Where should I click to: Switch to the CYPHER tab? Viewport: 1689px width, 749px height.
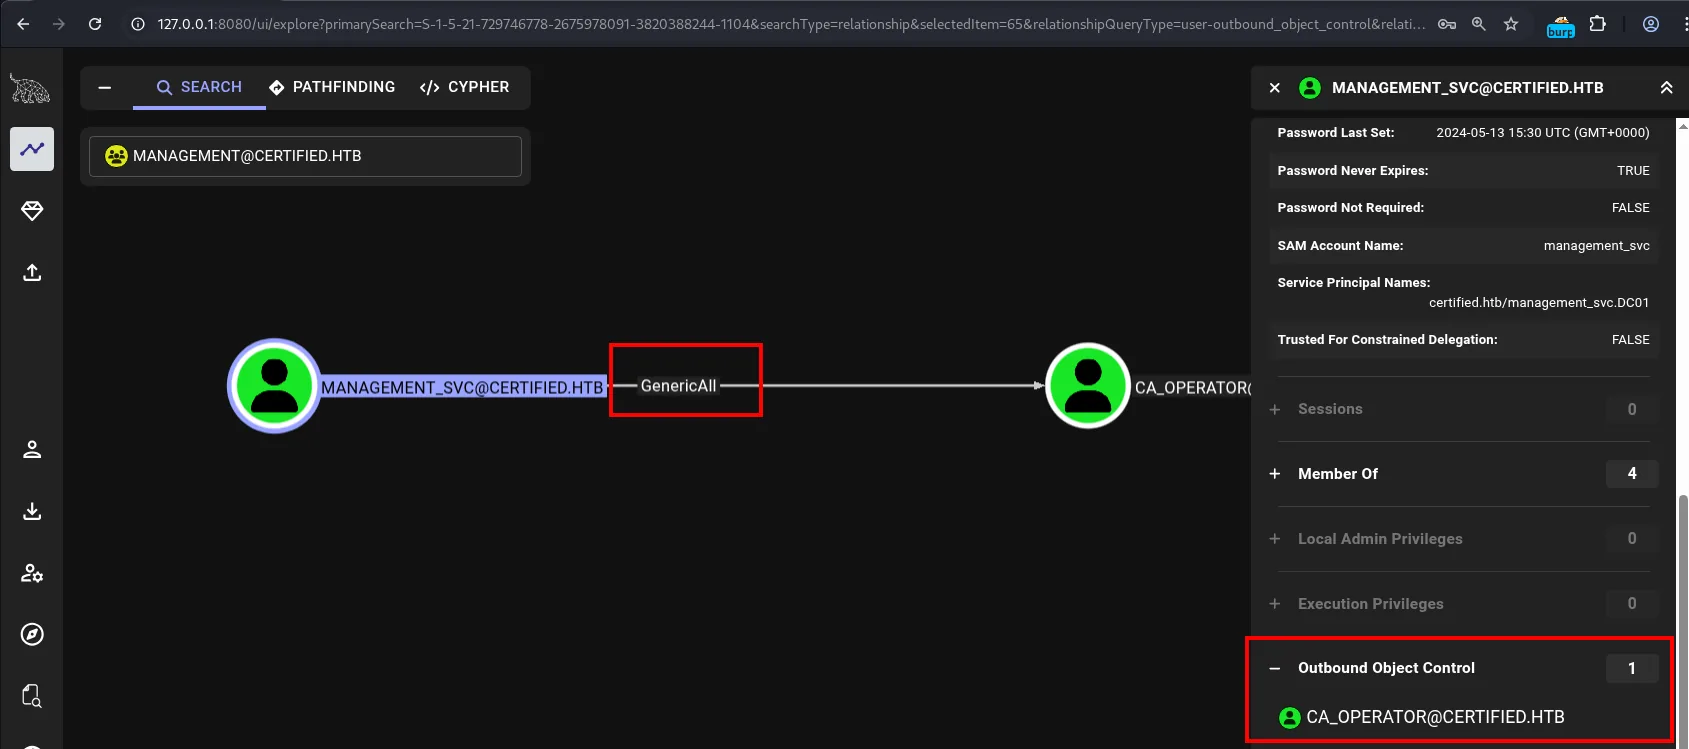click(464, 87)
